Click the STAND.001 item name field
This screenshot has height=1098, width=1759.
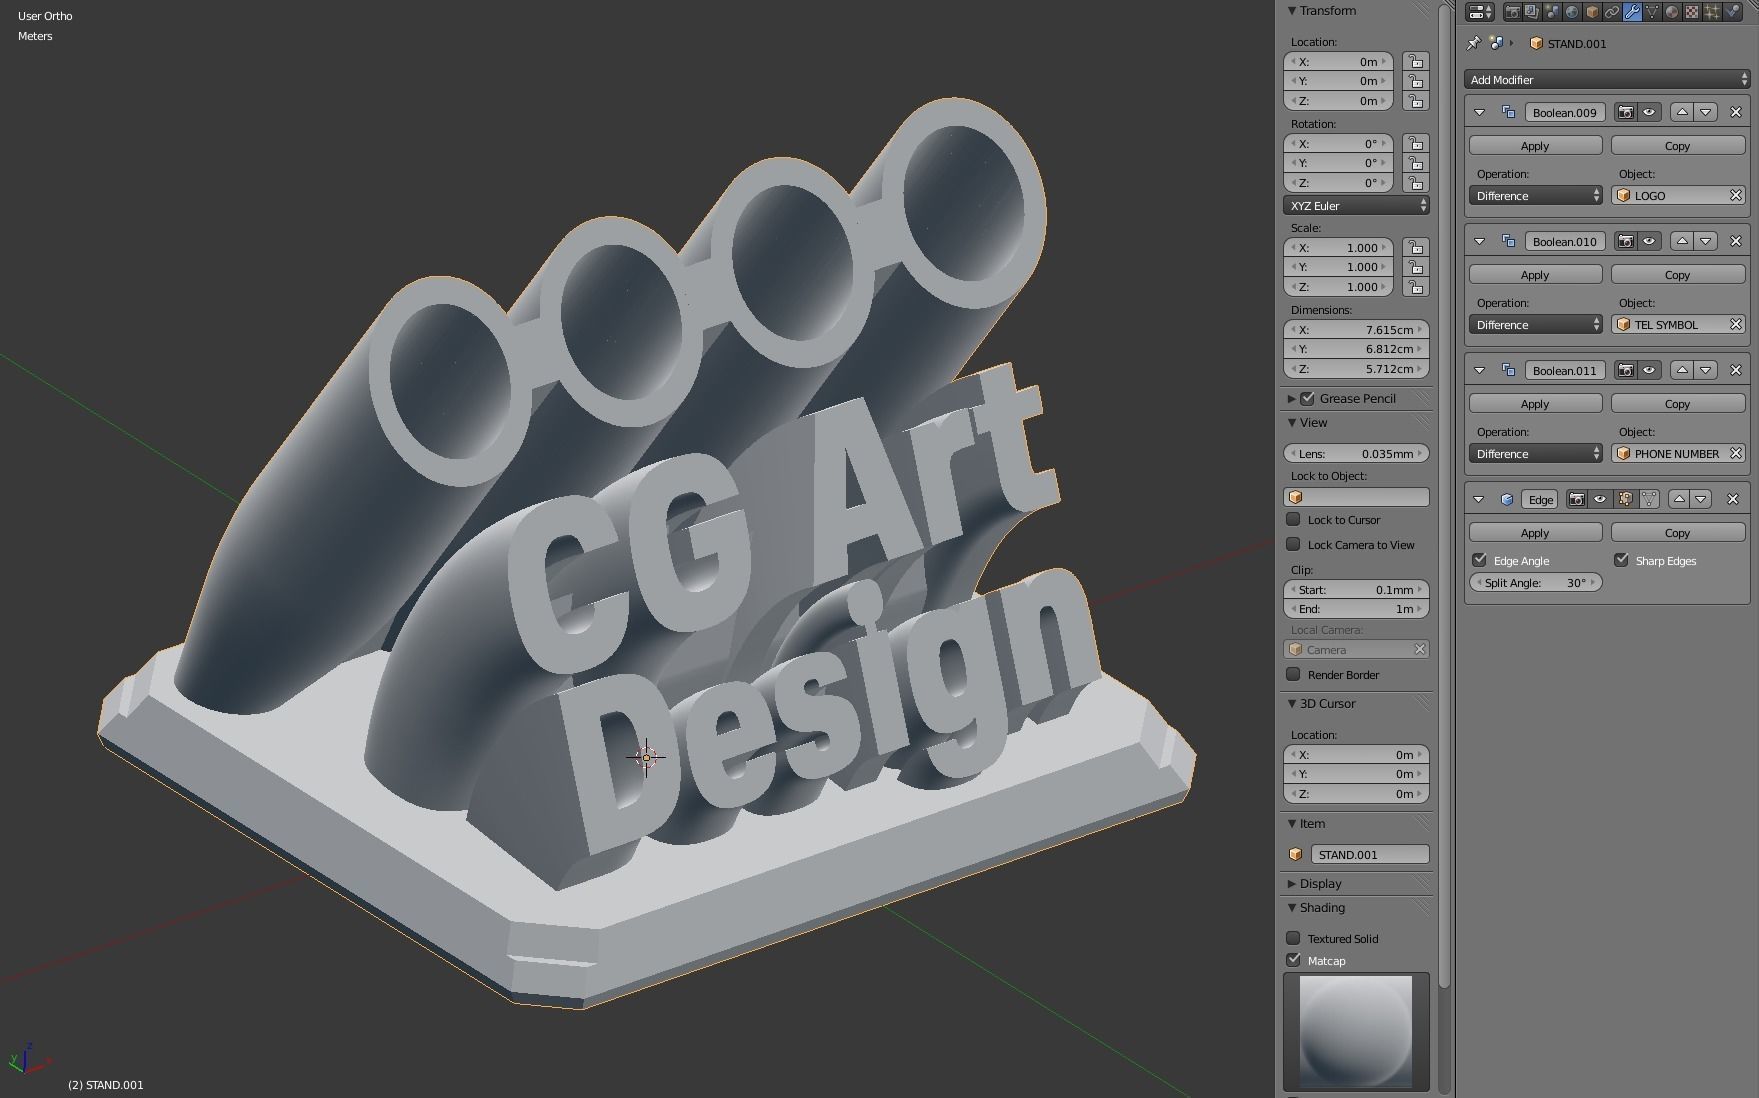point(1370,854)
